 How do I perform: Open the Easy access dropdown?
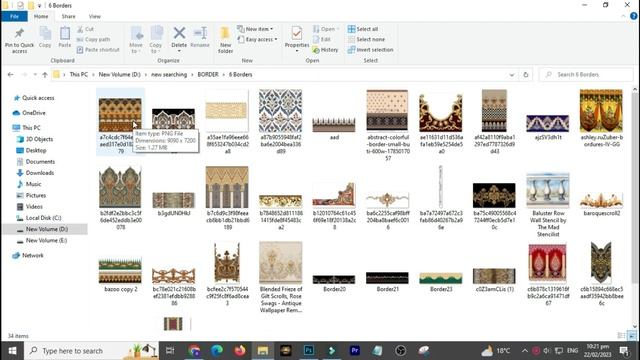click(257, 39)
